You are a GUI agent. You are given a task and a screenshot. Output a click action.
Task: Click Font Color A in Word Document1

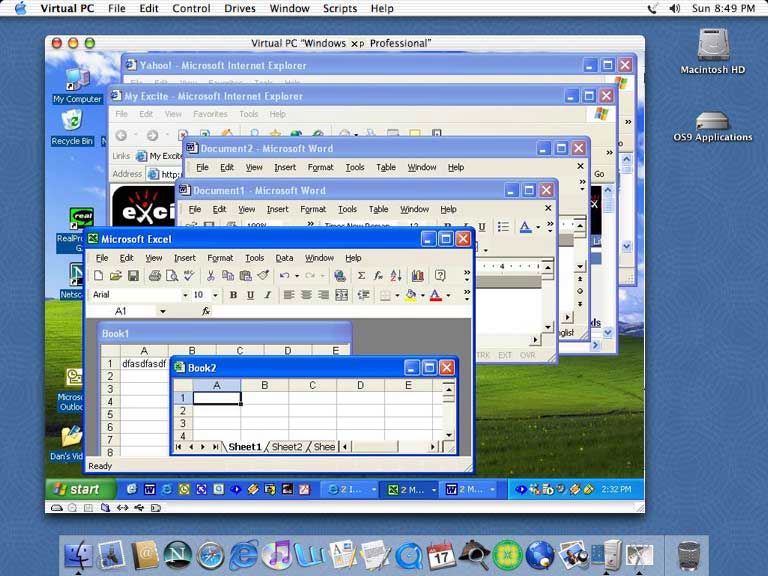coord(525,227)
